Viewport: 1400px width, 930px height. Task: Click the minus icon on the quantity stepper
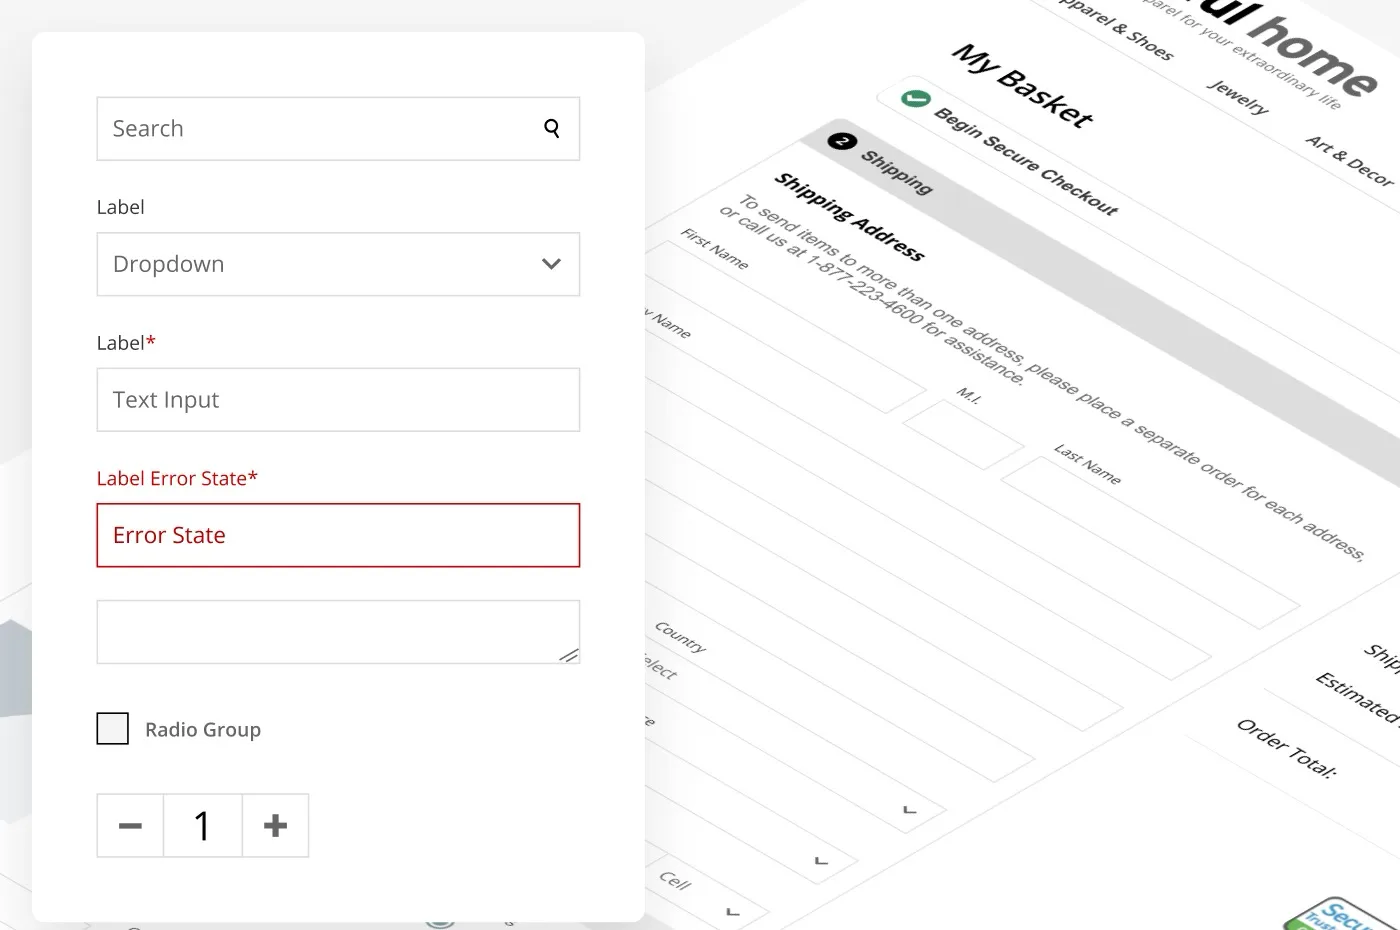tap(130, 825)
